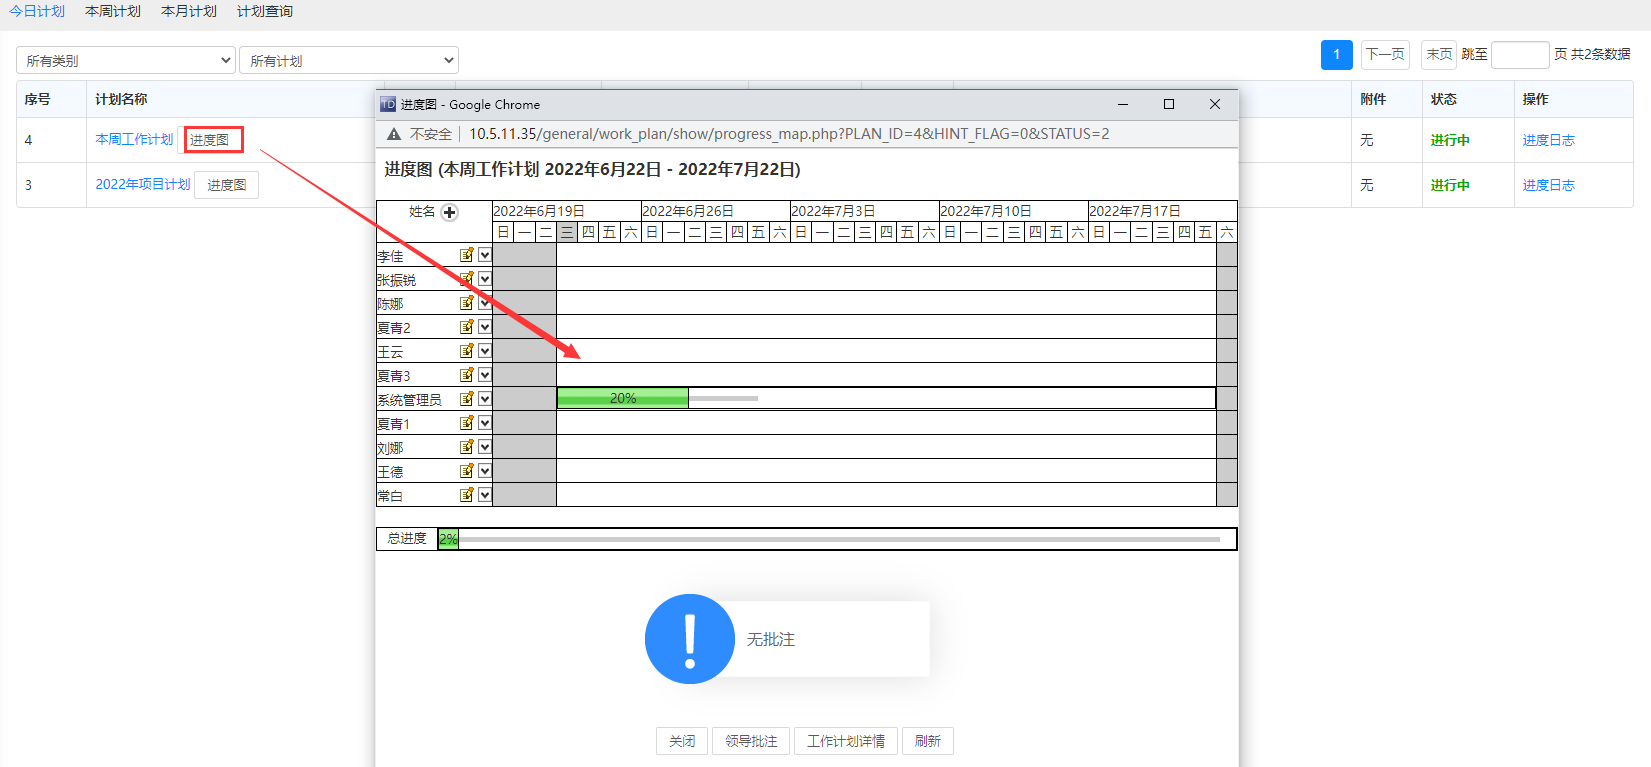Open the 所有计划 filter dropdown
Viewport: 1651px width, 767px height.
349,60
